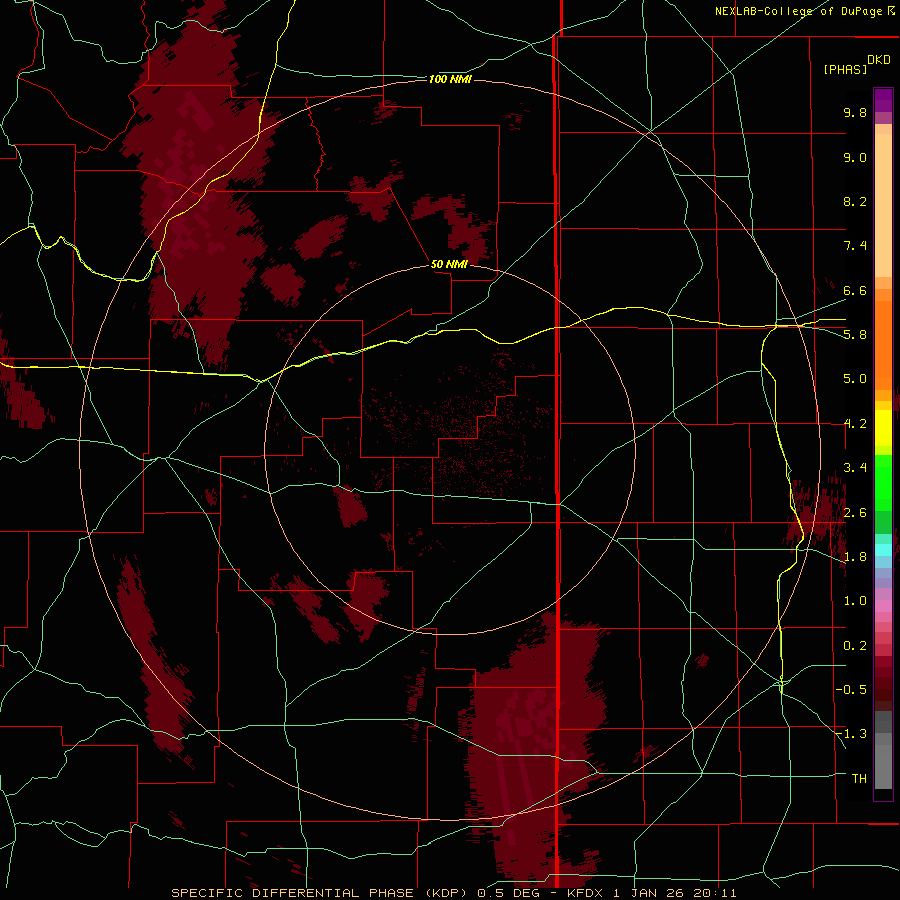
Task: Click the 4.2 legend value
Action: point(855,424)
